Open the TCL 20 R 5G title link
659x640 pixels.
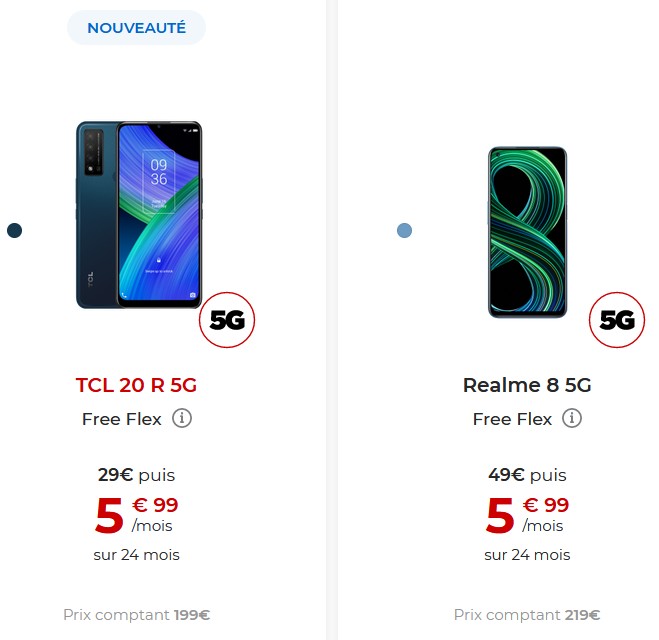coord(136,385)
